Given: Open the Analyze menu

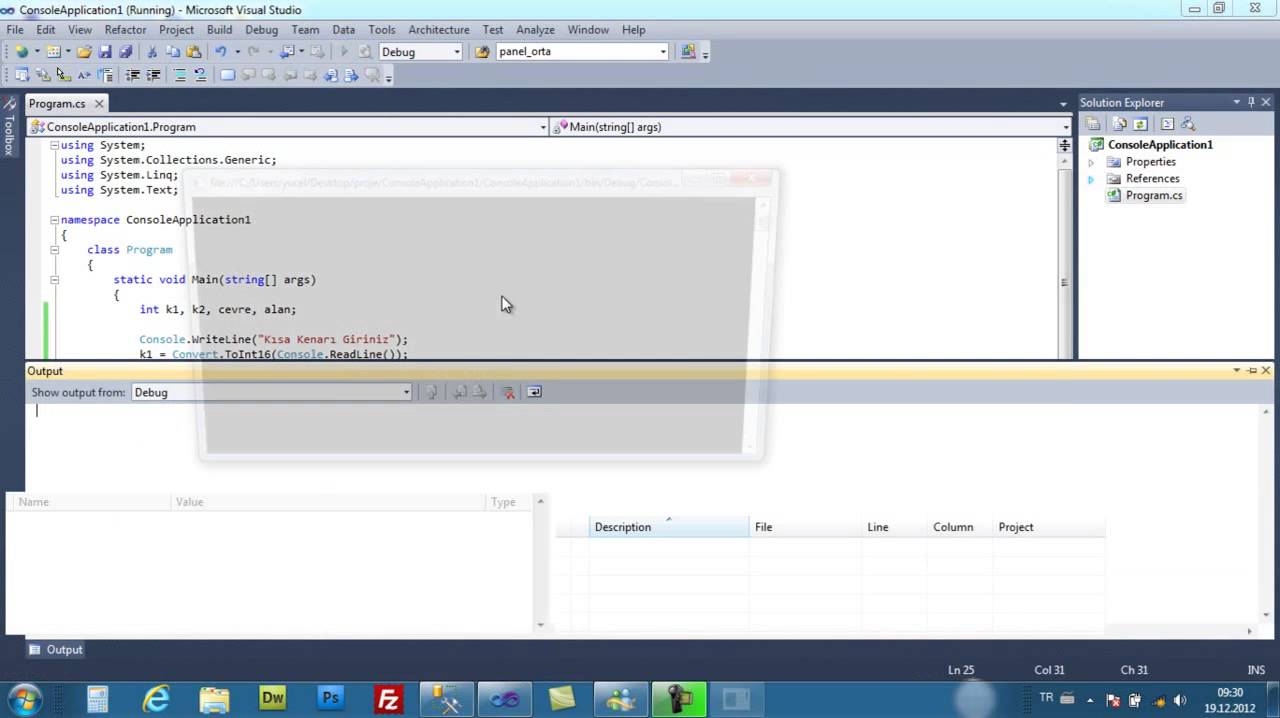Looking at the screenshot, I should click(x=535, y=30).
